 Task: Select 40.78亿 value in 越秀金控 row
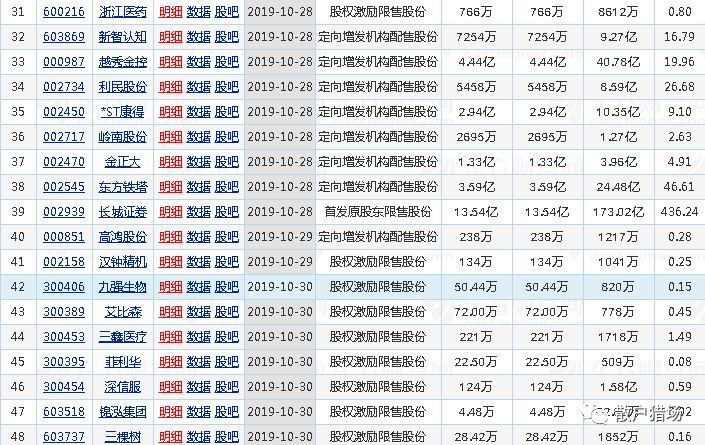pyautogui.click(x=618, y=62)
